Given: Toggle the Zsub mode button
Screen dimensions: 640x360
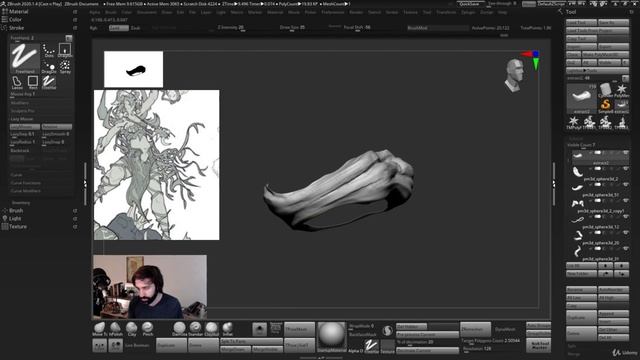Looking at the screenshot, I should (x=136, y=28).
